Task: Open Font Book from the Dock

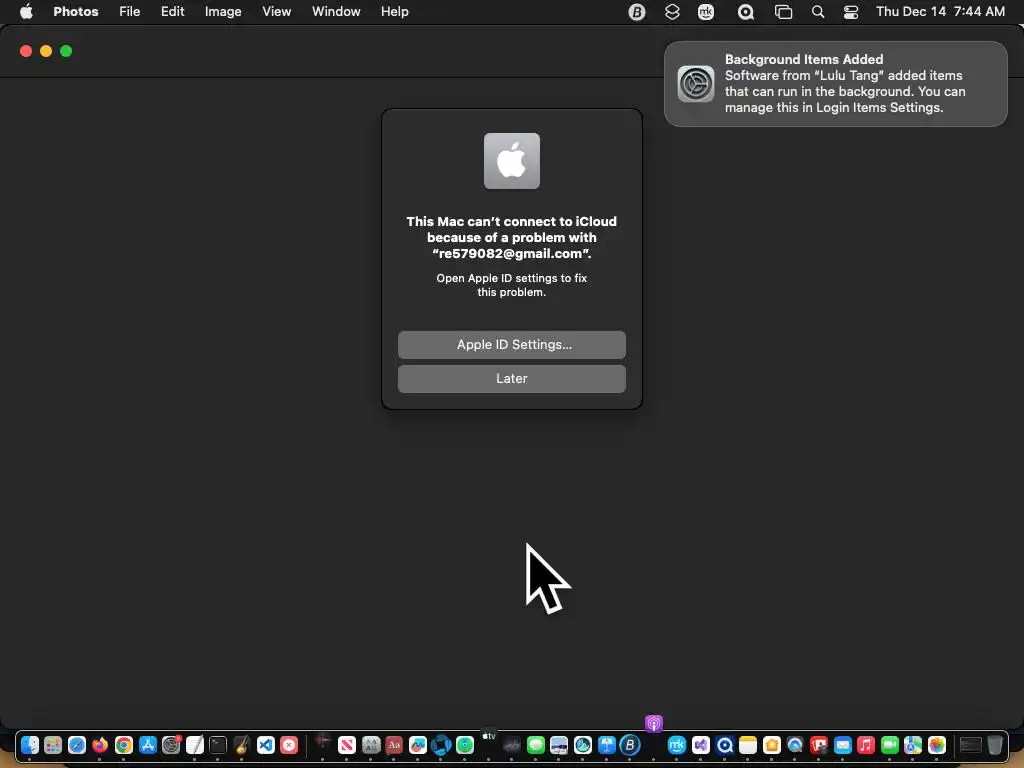Action: pos(371,745)
